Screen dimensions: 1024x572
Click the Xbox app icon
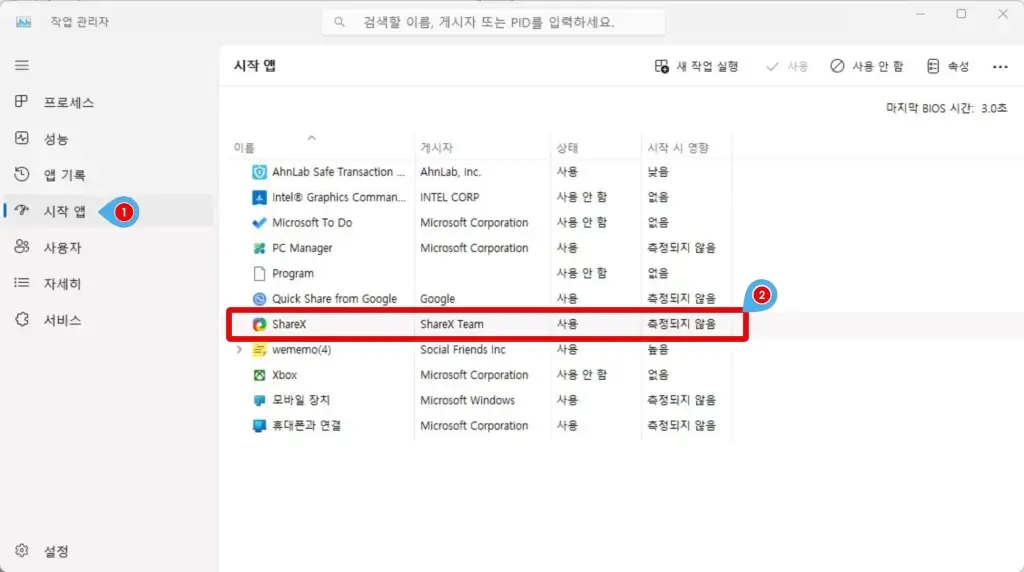coord(259,375)
